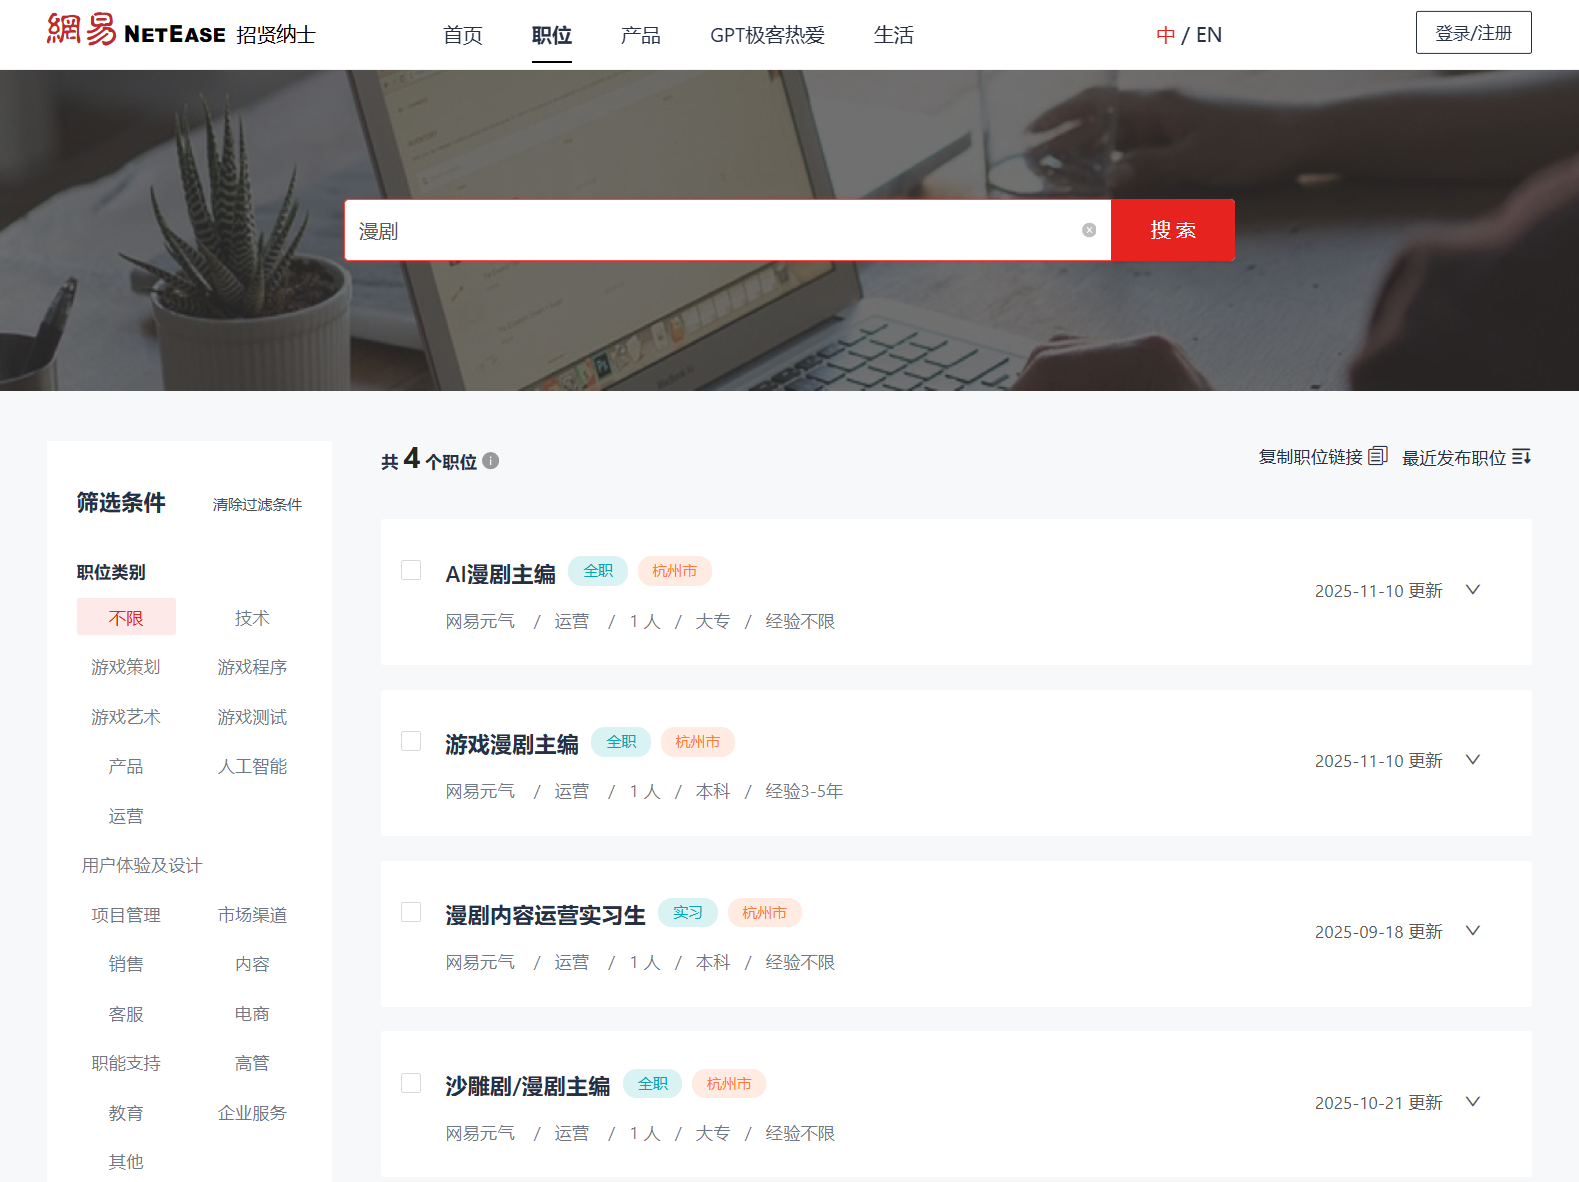Expand the AI漫剧主编 job details

(1472, 590)
